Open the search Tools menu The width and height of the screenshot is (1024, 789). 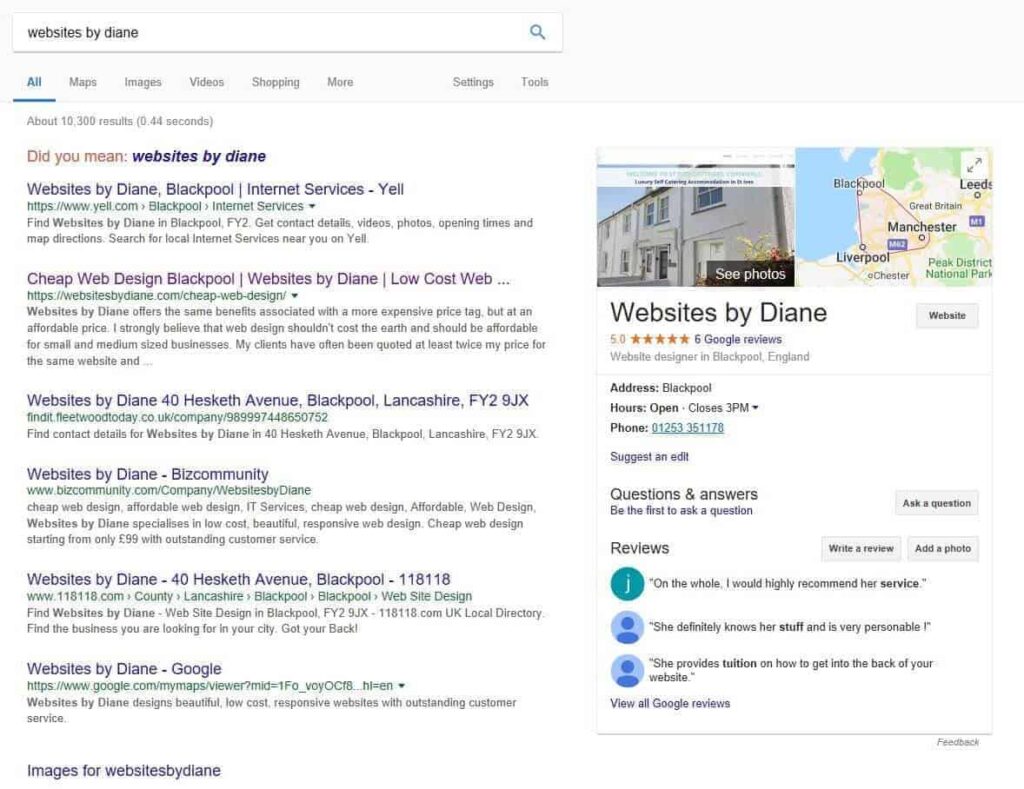click(535, 82)
